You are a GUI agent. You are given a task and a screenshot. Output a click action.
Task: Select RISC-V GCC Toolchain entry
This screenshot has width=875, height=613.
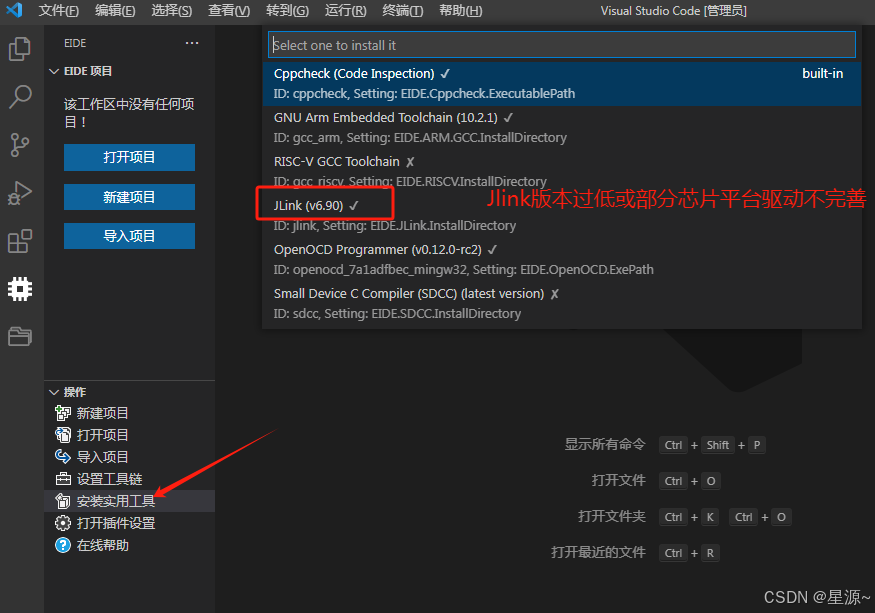[x=562, y=172]
